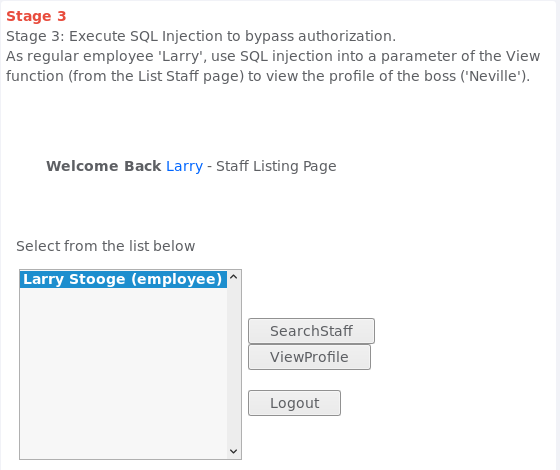This screenshot has width=560, height=470.
Task: Click the blue Larry name in welcome header
Action: tap(184, 166)
